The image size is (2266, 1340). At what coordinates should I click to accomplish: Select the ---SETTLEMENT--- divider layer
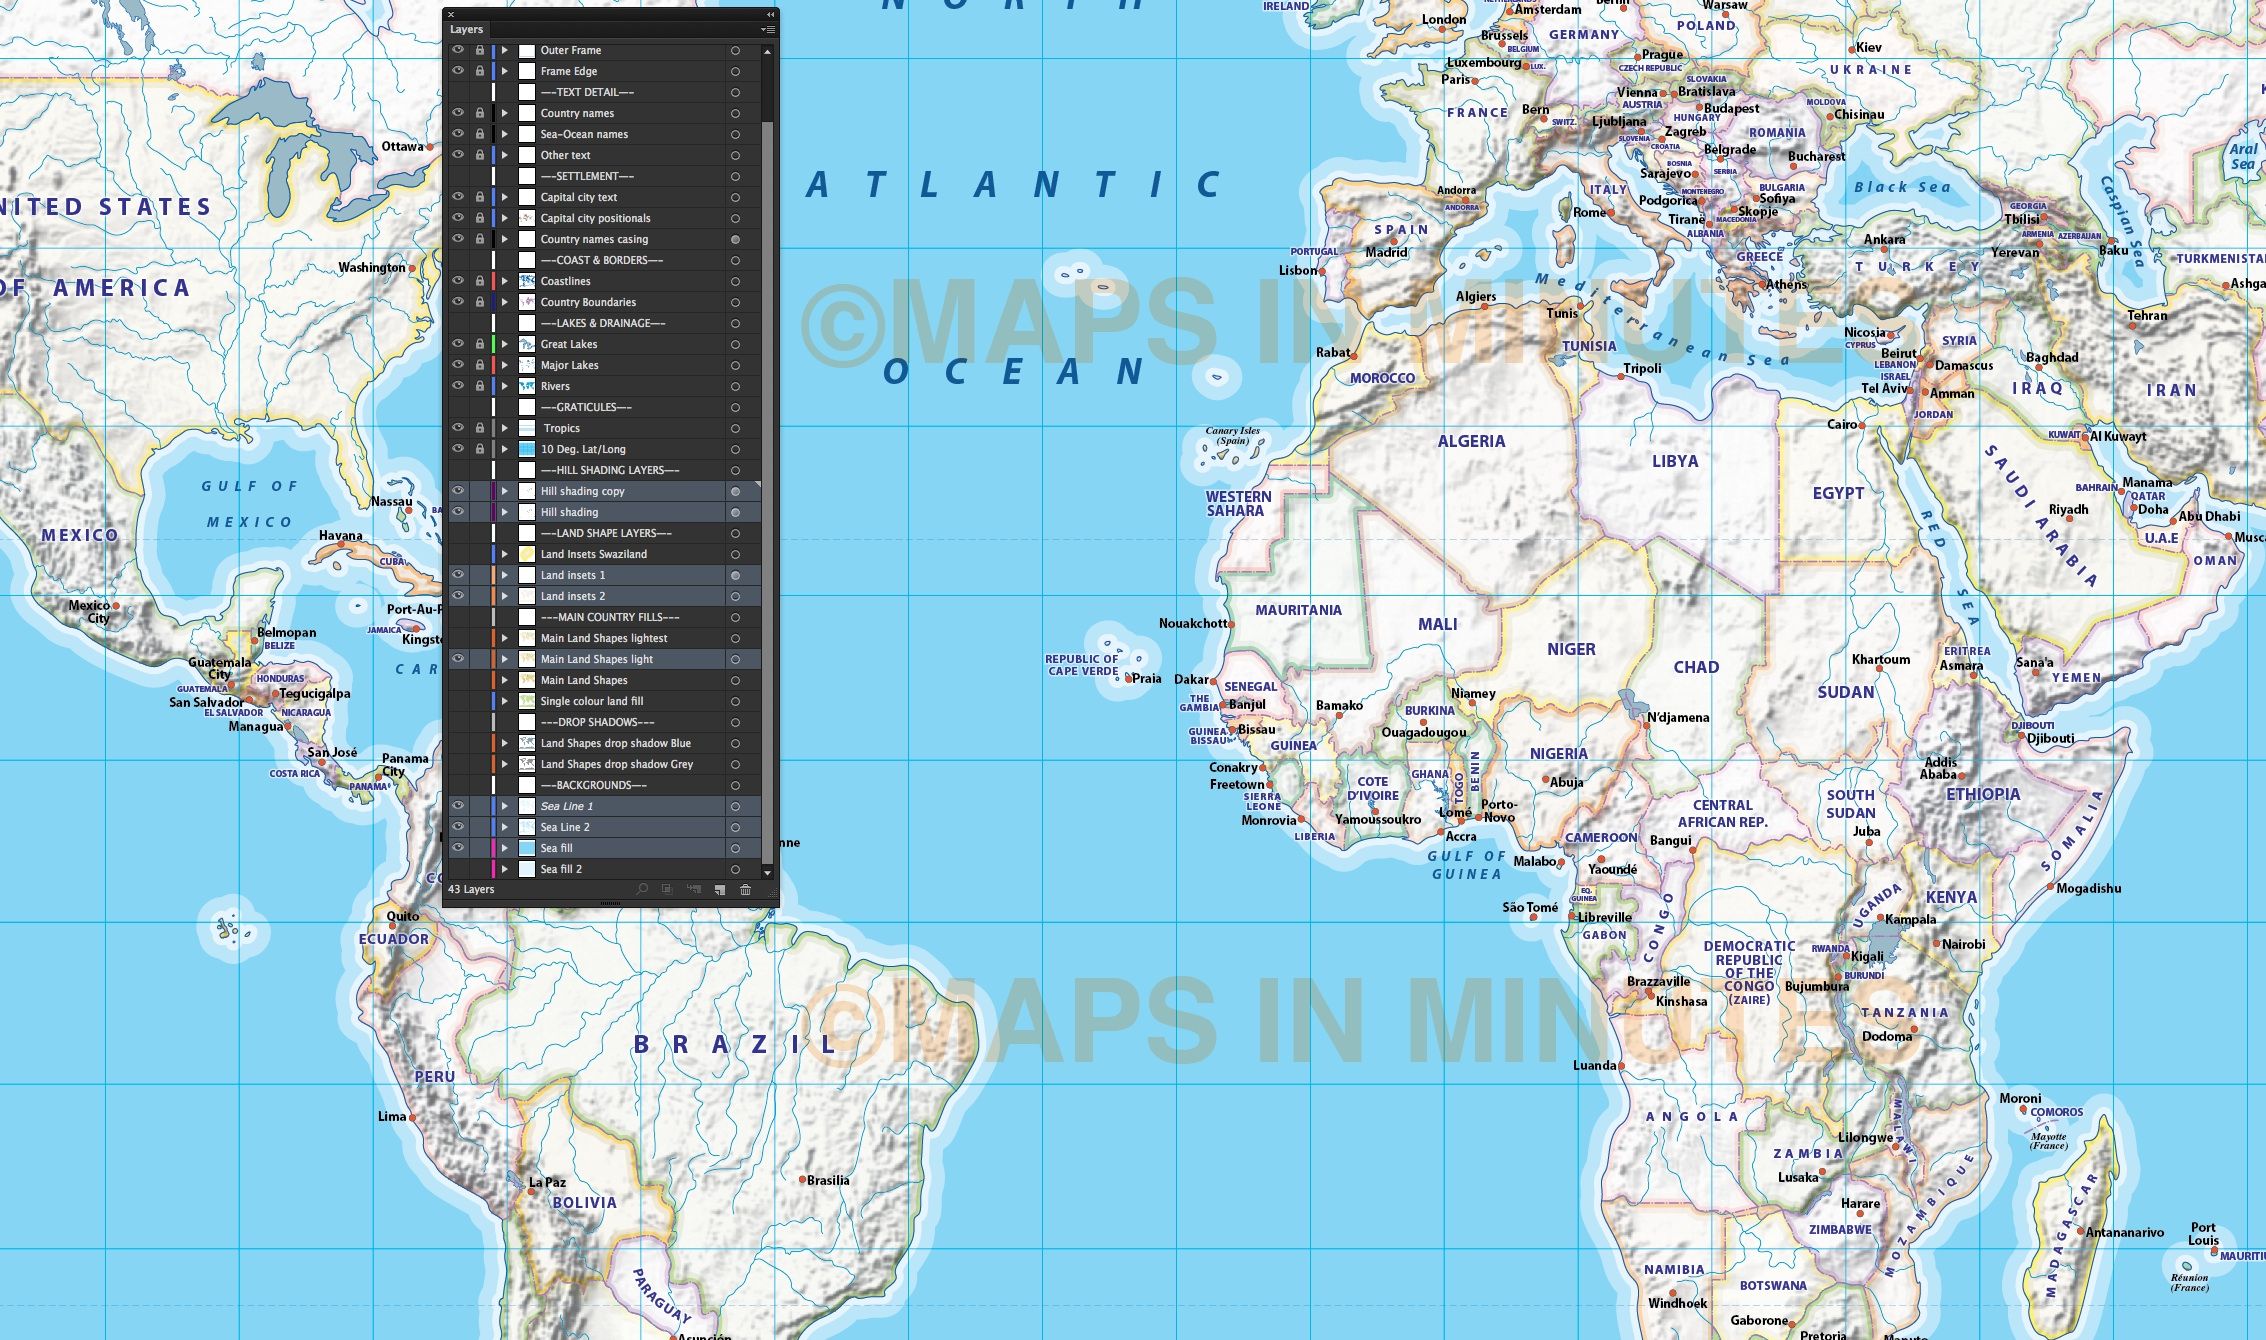[587, 176]
